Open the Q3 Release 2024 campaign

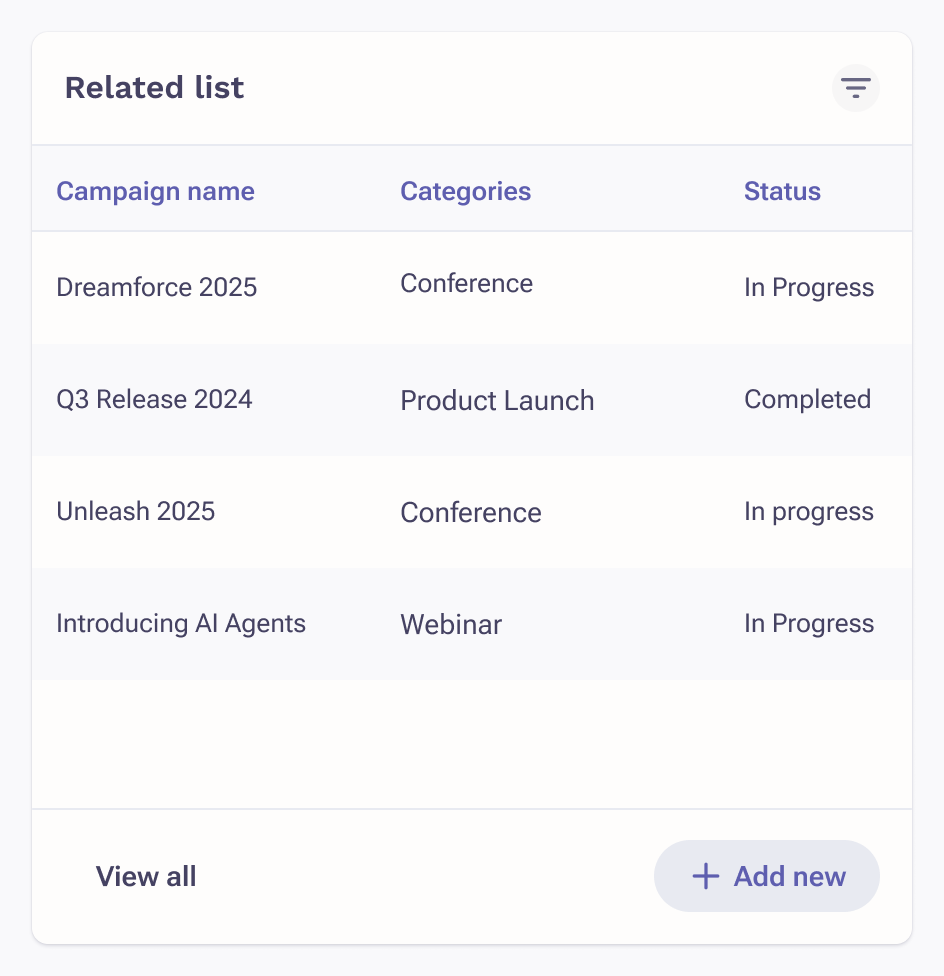[154, 399]
